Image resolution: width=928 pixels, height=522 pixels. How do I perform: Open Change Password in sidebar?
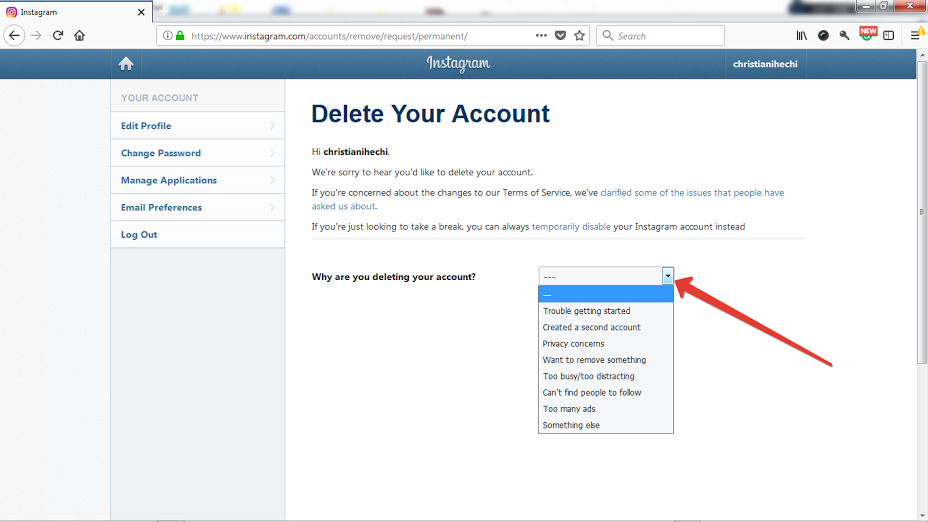coord(197,153)
